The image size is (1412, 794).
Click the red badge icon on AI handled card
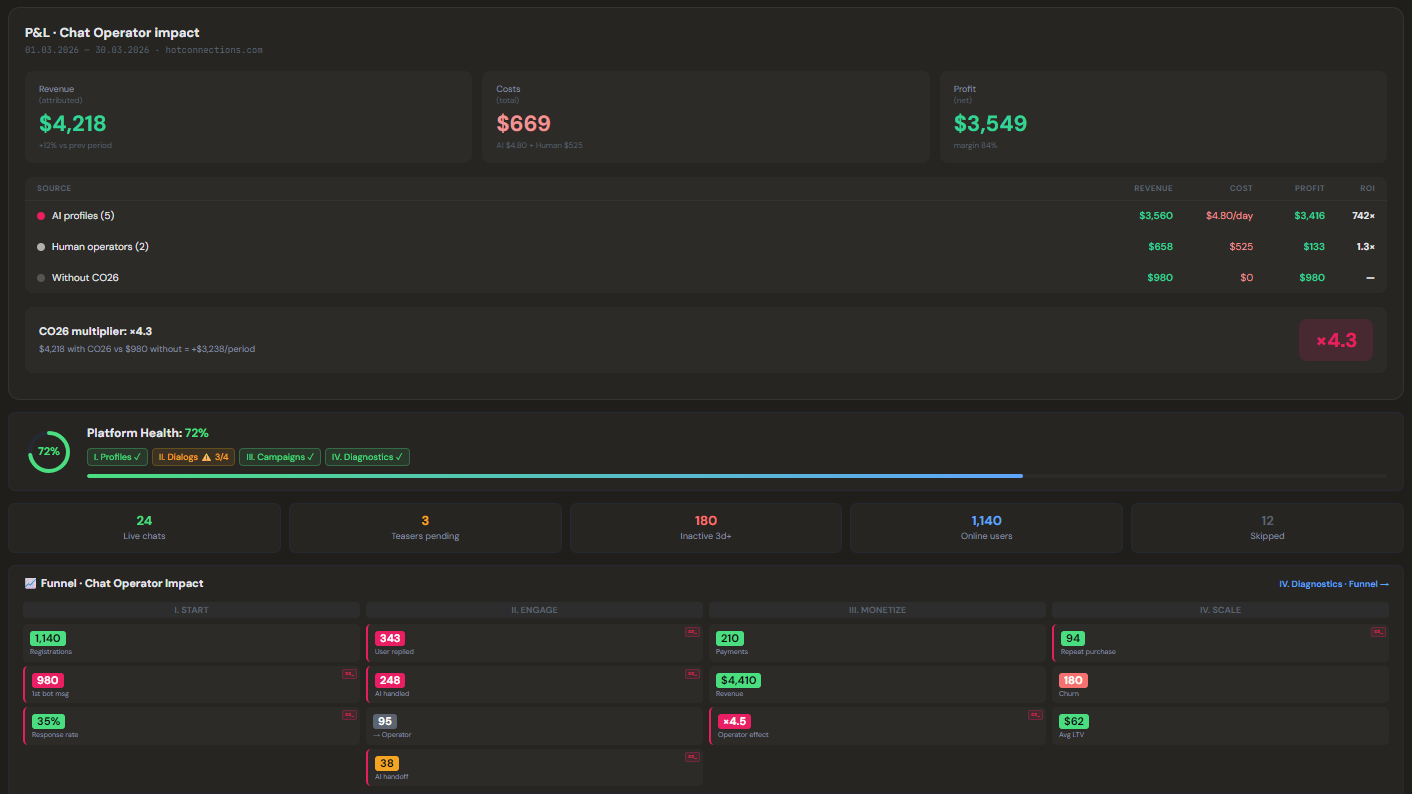click(692, 674)
